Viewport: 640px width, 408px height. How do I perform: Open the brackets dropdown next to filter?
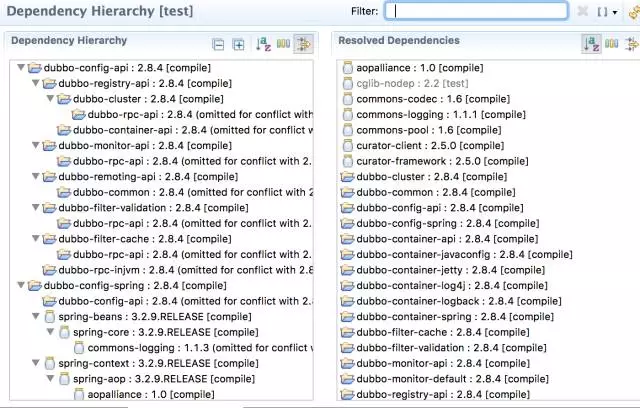coord(606,11)
